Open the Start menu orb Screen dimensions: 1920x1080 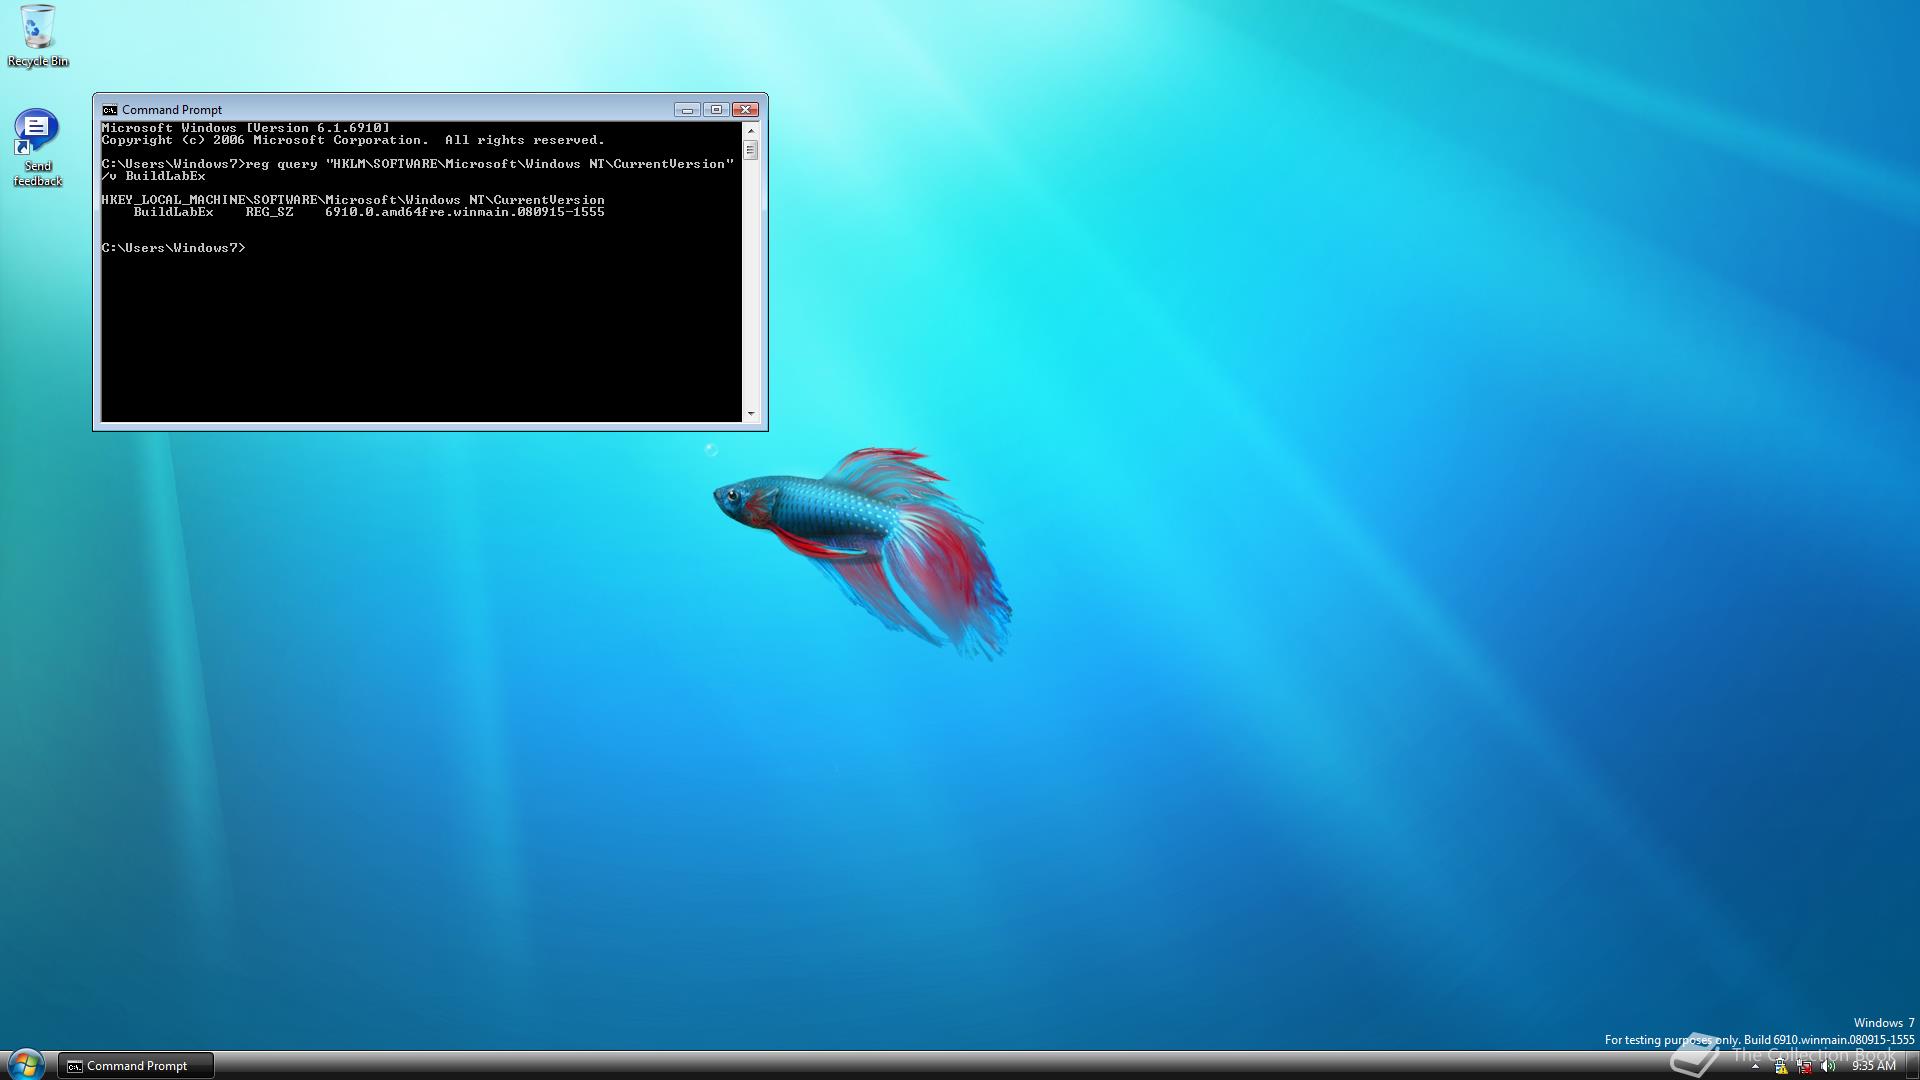click(26, 1065)
